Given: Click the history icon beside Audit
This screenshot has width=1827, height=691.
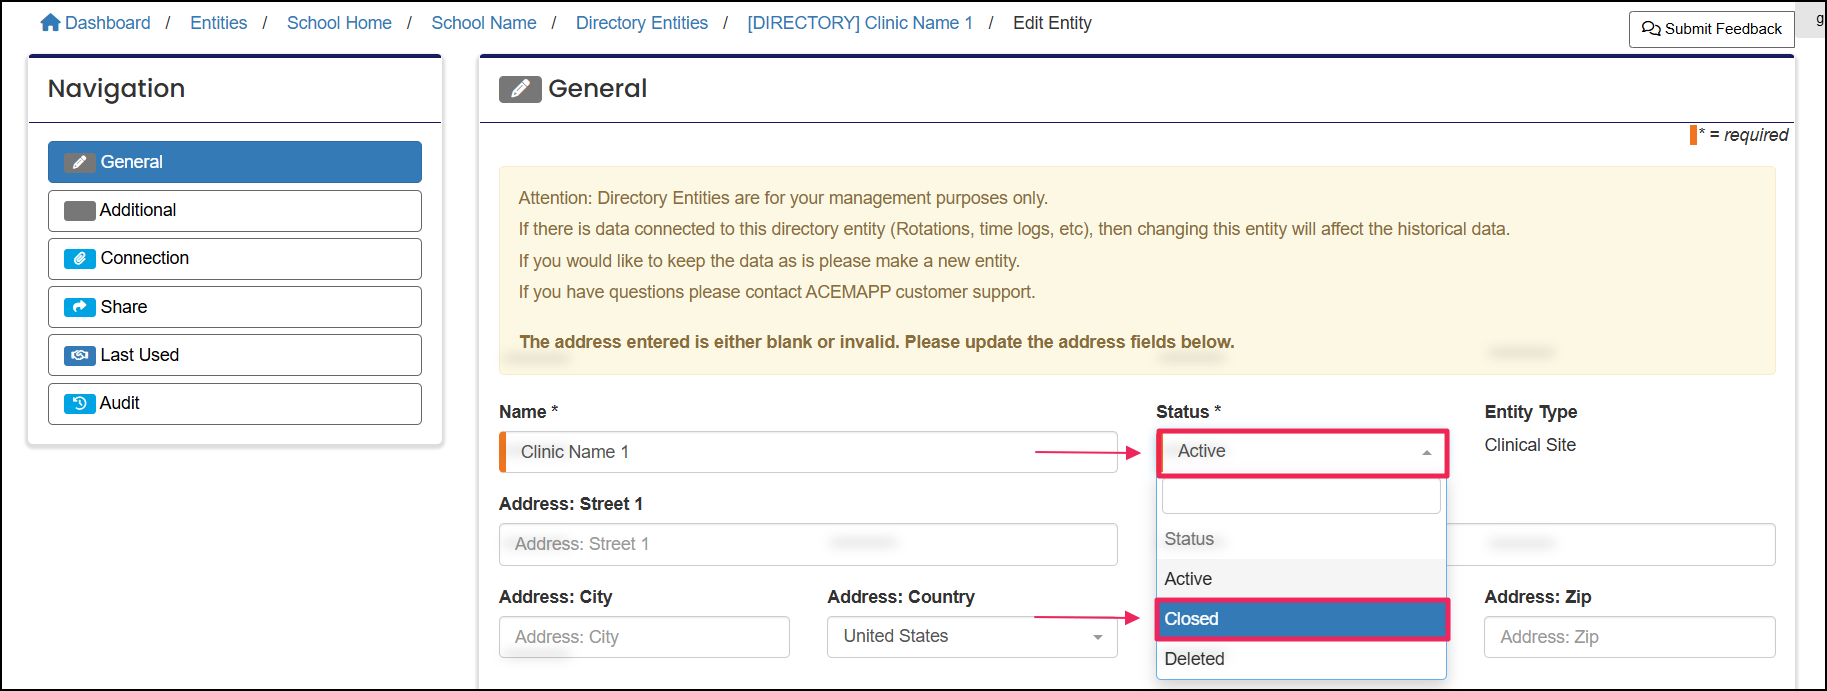Looking at the screenshot, I should pyautogui.click(x=80, y=403).
